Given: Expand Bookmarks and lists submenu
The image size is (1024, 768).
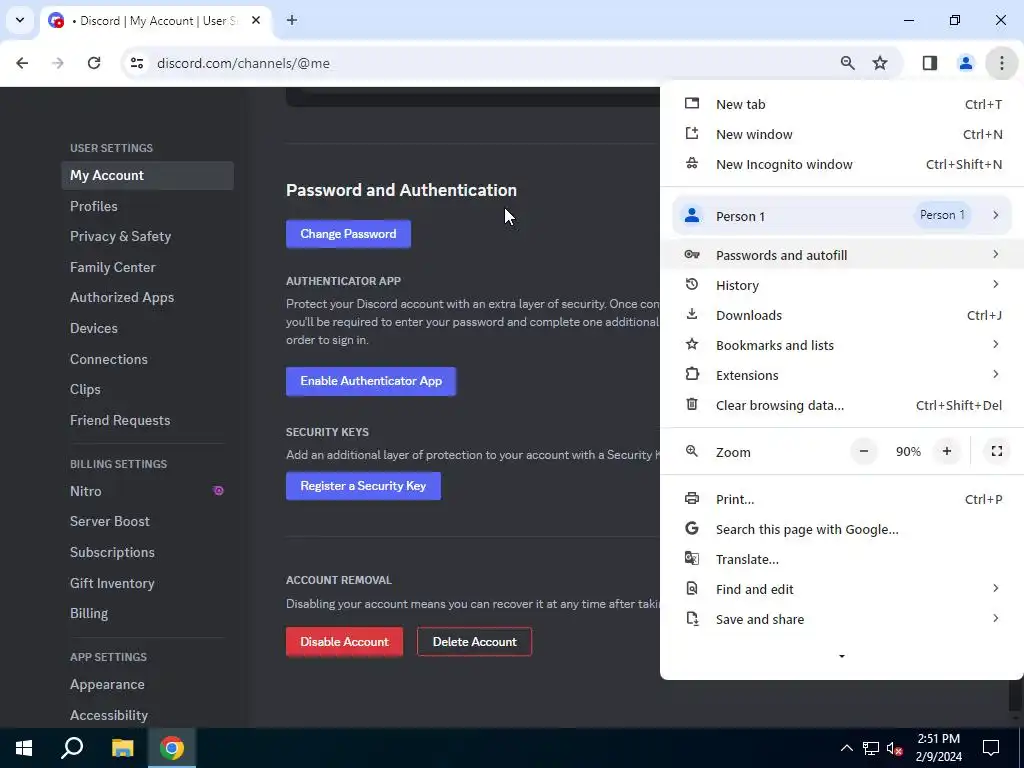Looking at the screenshot, I should (842, 345).
